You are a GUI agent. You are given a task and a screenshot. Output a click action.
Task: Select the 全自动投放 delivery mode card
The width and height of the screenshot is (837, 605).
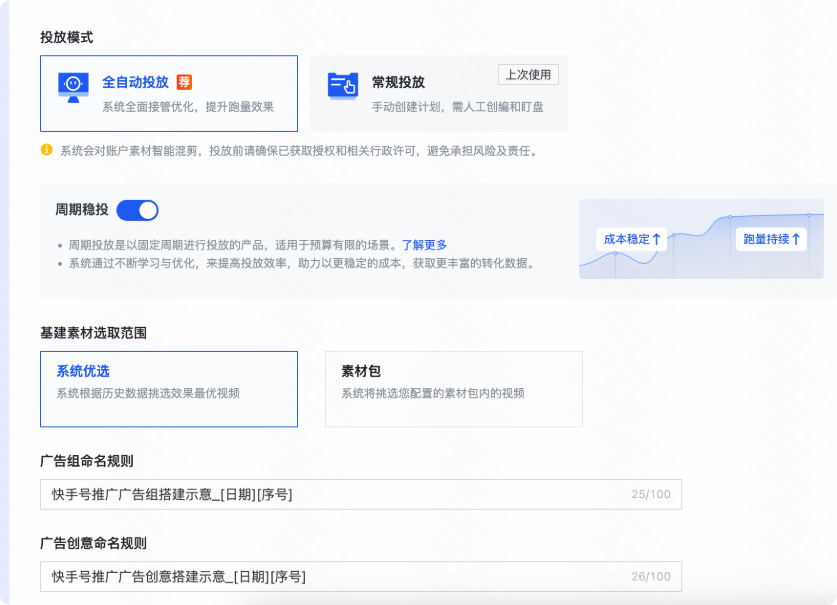(x=169, y=93)
